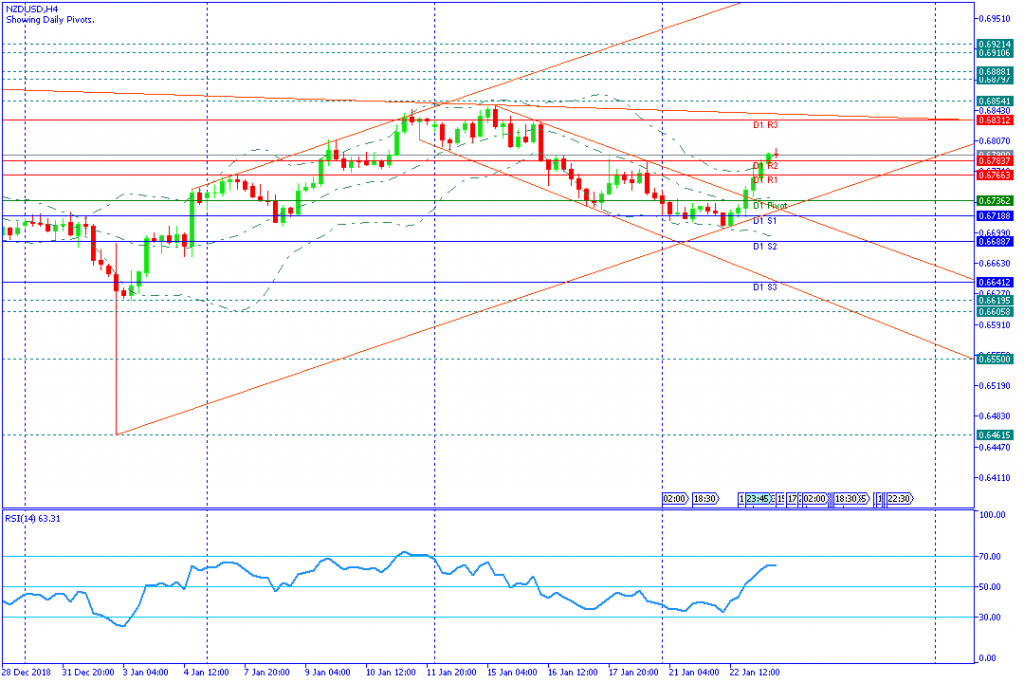This screenshot has height=683, width=1024.
Task: Select the D1 S3 pivot label
Action: [x=765, y=287]
